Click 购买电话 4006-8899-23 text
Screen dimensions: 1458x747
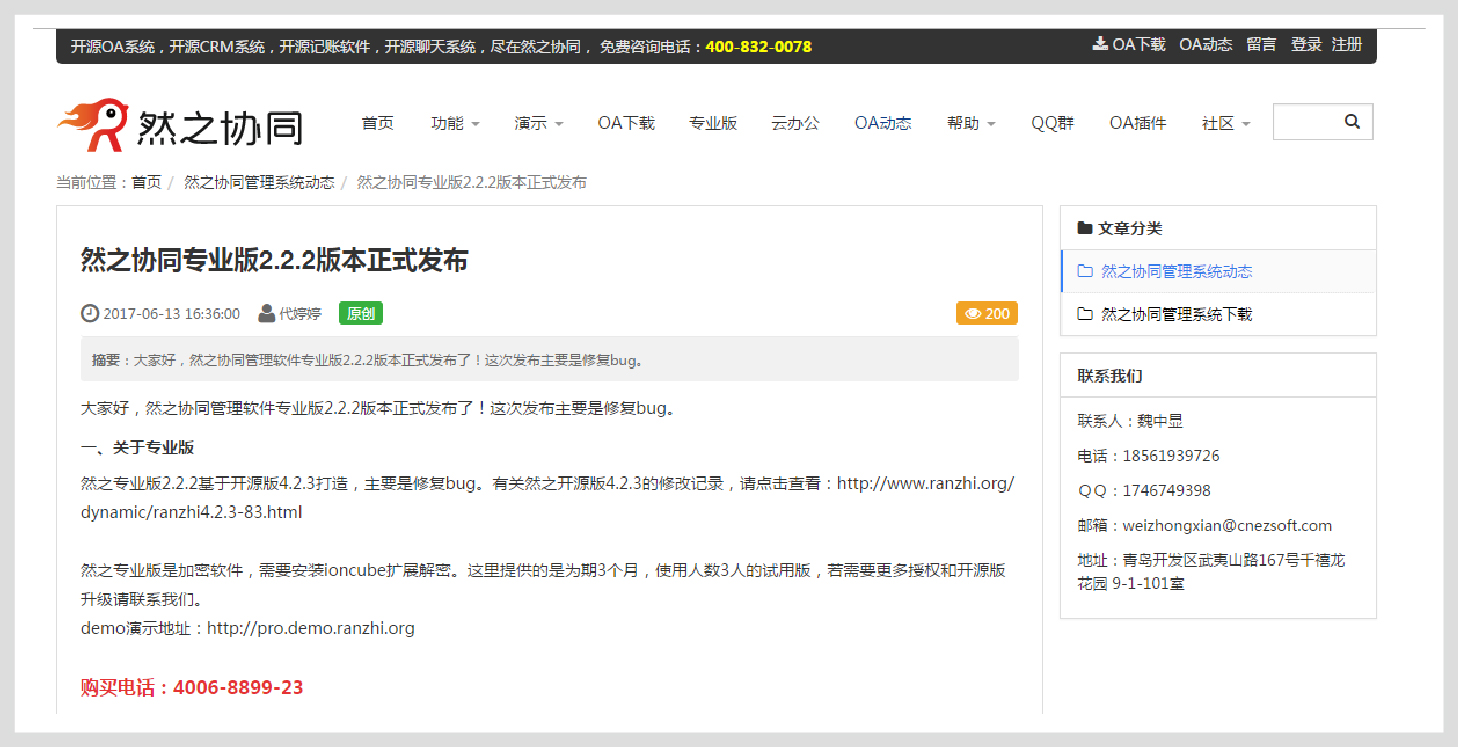coord(192,687)
